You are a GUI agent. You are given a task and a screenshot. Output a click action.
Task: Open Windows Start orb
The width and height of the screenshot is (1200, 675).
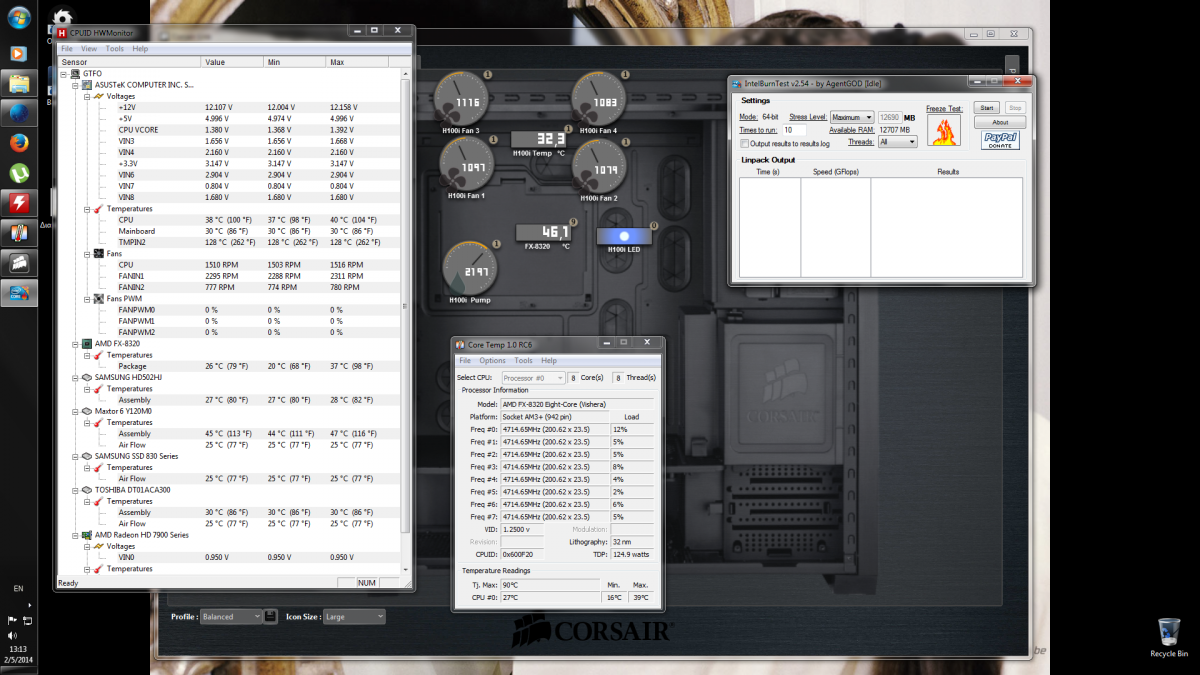19,18
